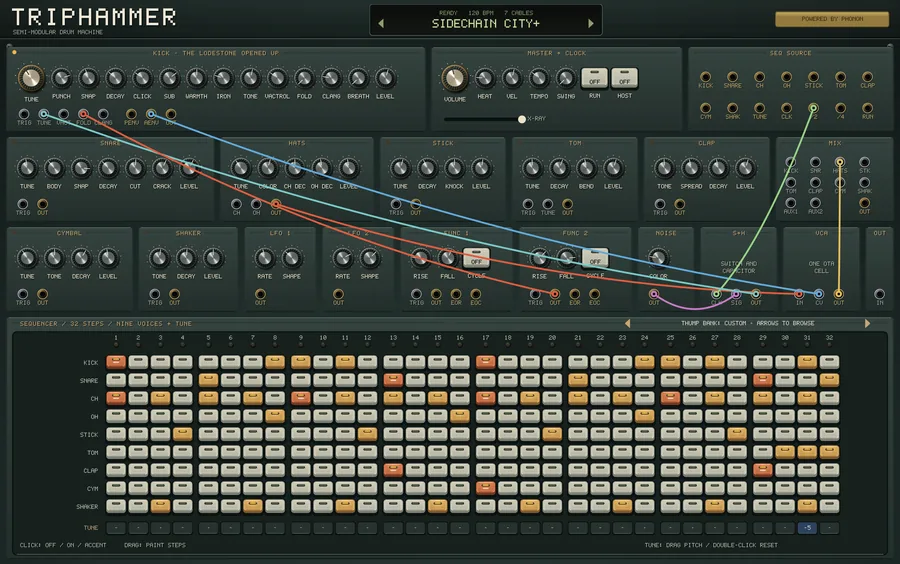Click the LFO 1 OUT jack
900x564 pixels.
(260, 294)
